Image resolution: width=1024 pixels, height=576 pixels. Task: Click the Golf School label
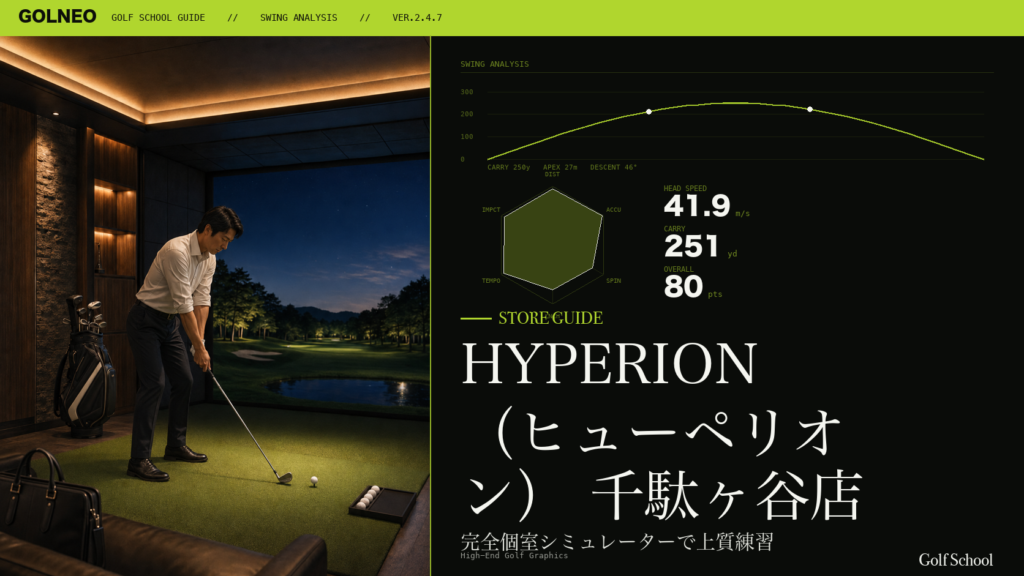coord(955,560)
